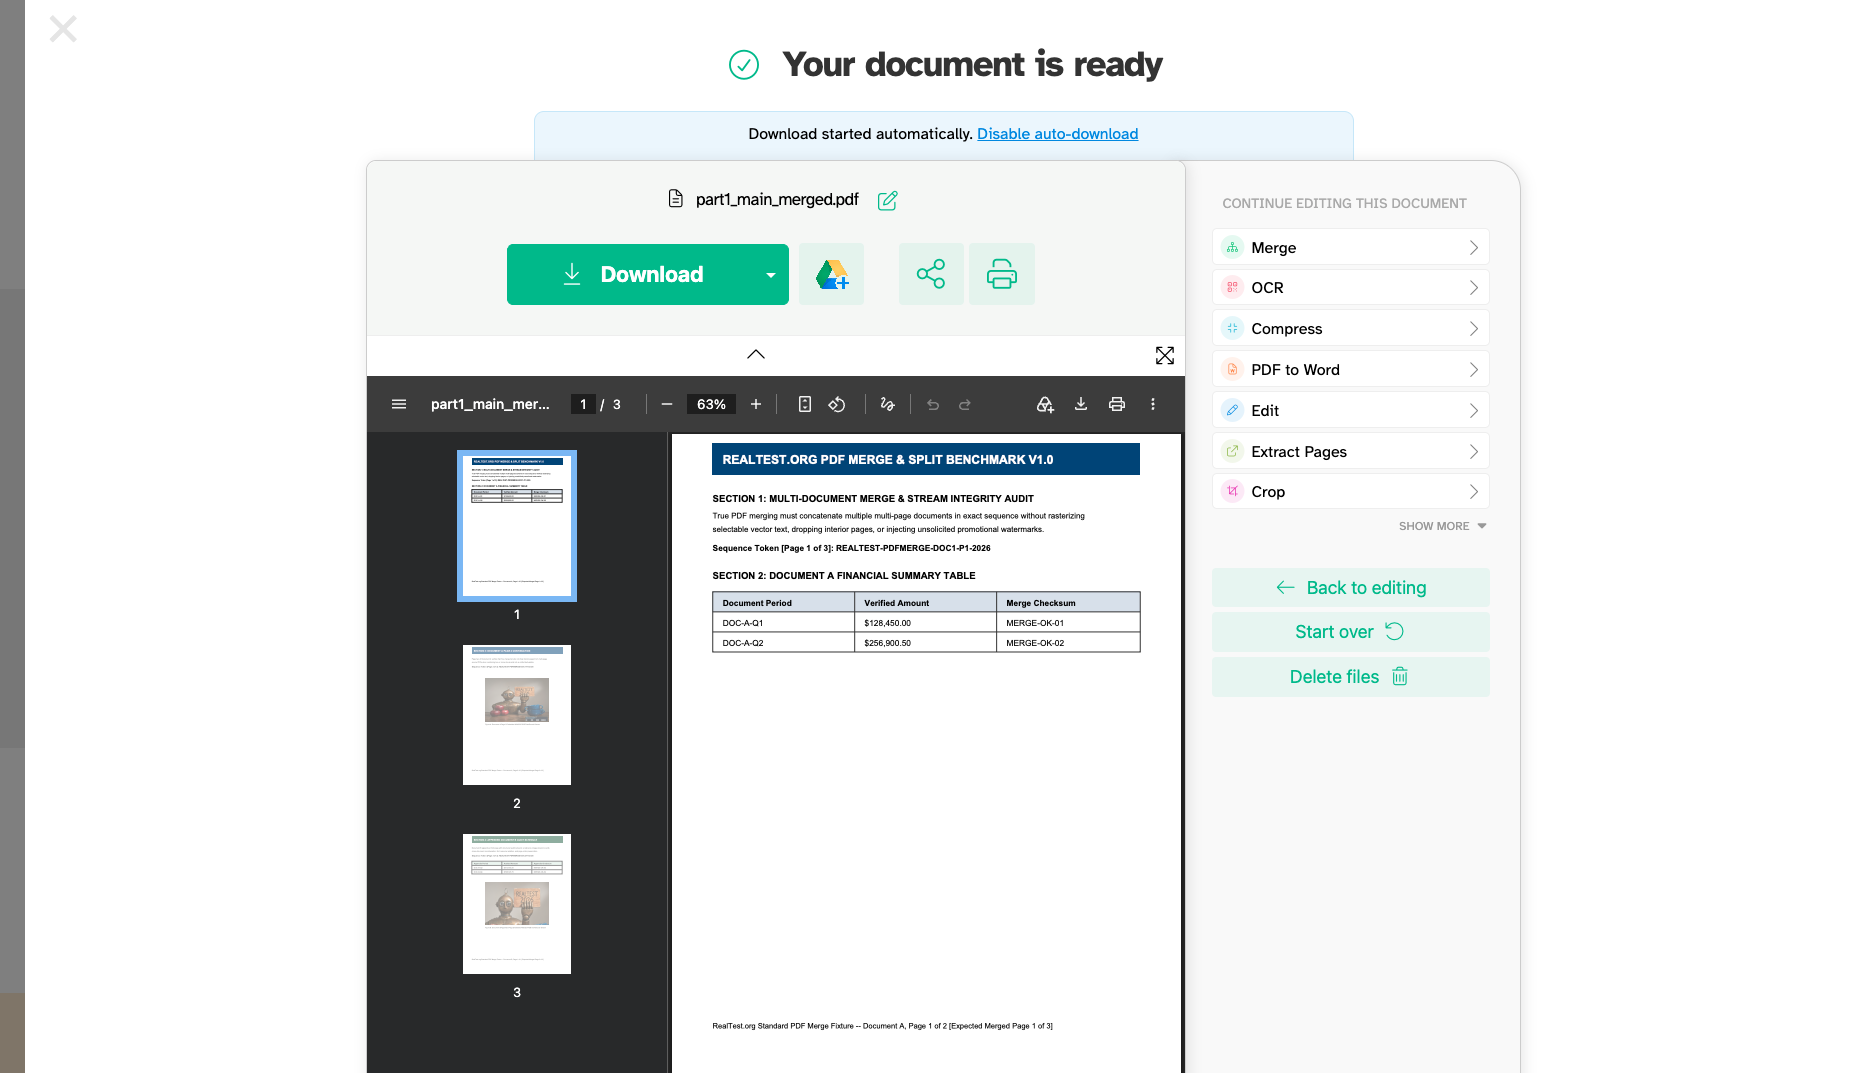Collapse the preview with the up chevron
The width and height of the screenshot is (1862, 1073).
point(756,354)
